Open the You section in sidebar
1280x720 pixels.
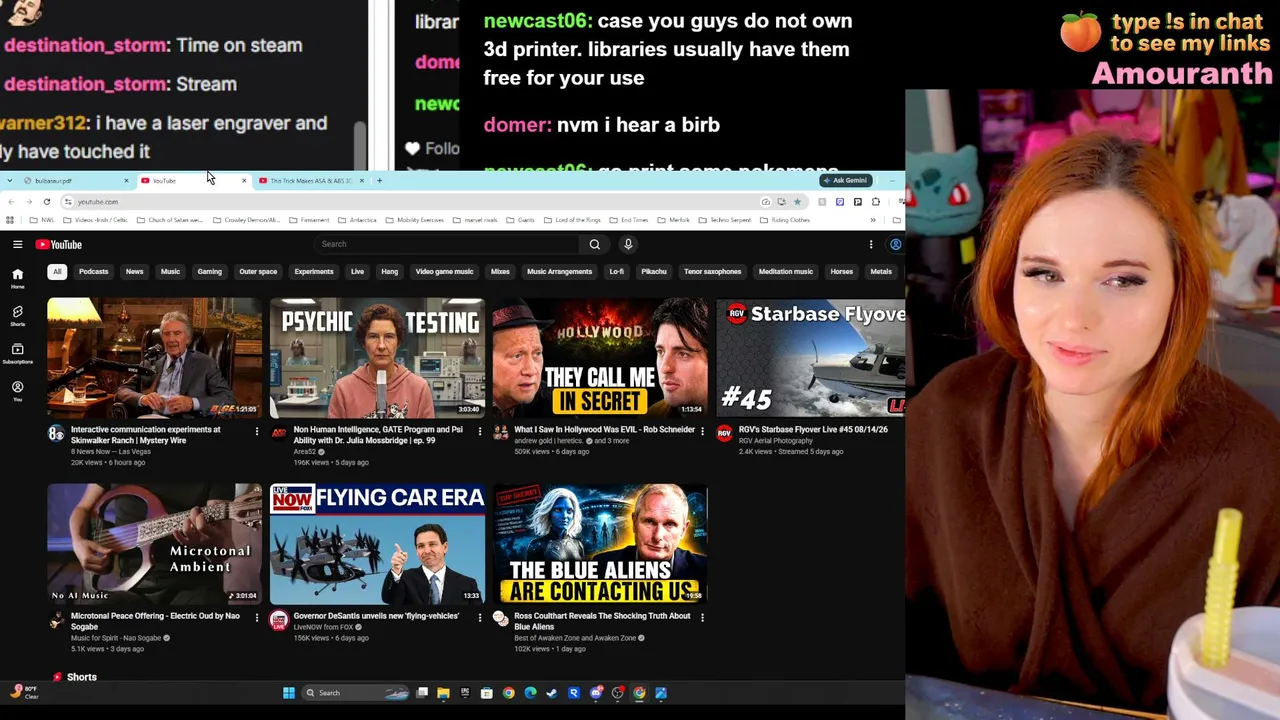[17, 390]
